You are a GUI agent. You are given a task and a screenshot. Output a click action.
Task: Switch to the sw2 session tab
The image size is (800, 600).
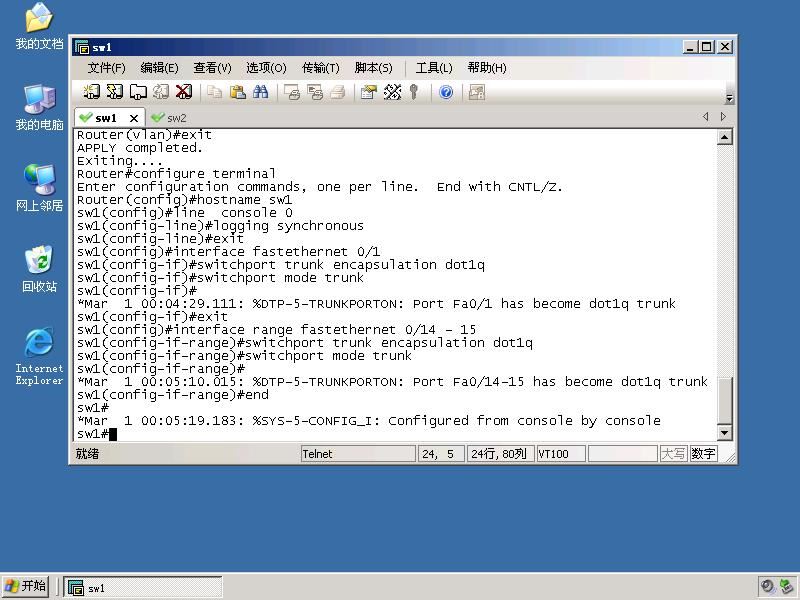169,118
